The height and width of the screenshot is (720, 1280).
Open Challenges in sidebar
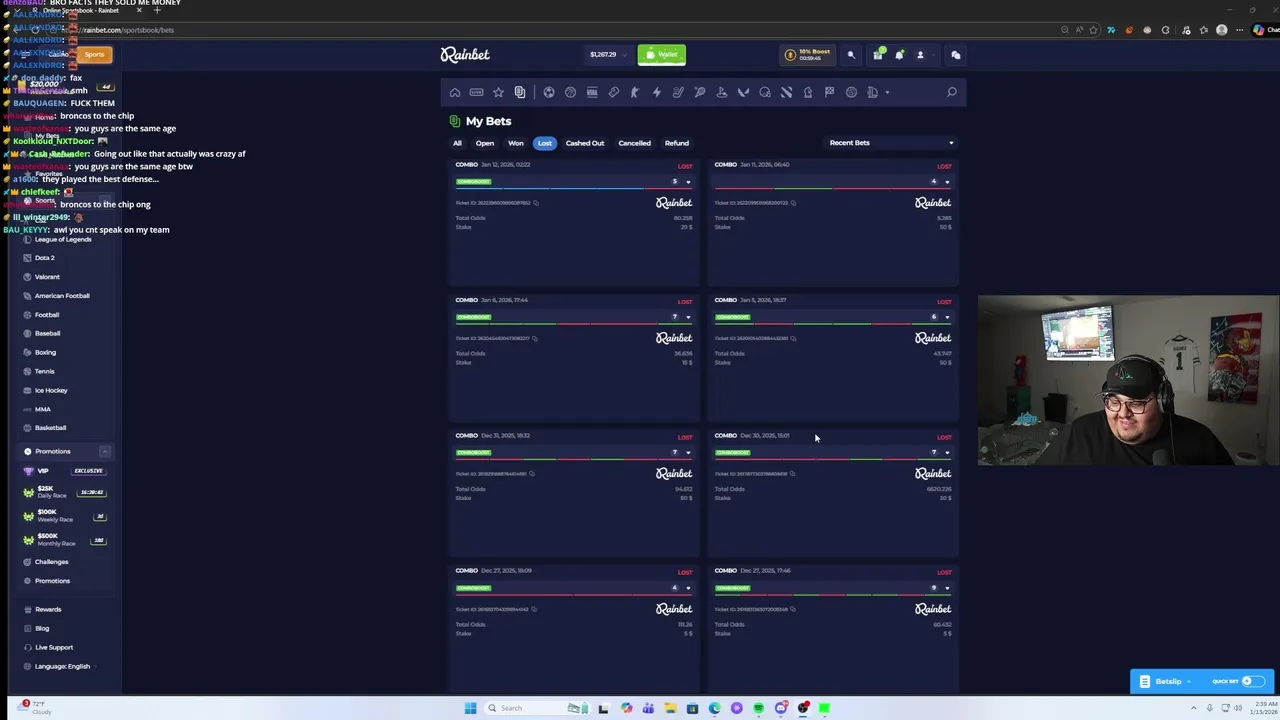click(52, 562)
